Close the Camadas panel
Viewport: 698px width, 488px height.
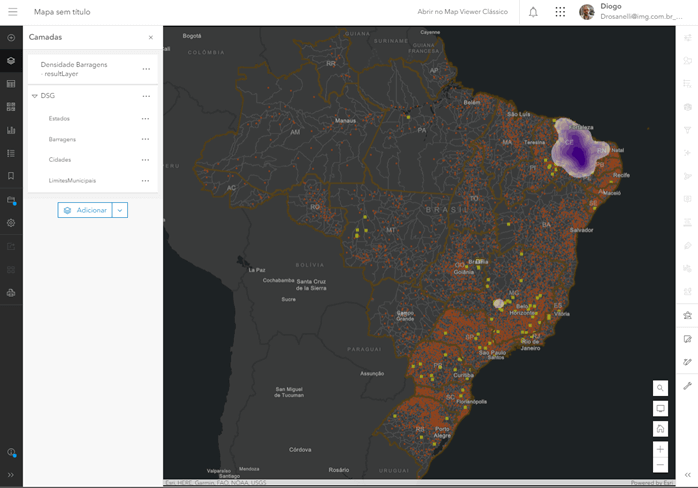click(151, 37)
